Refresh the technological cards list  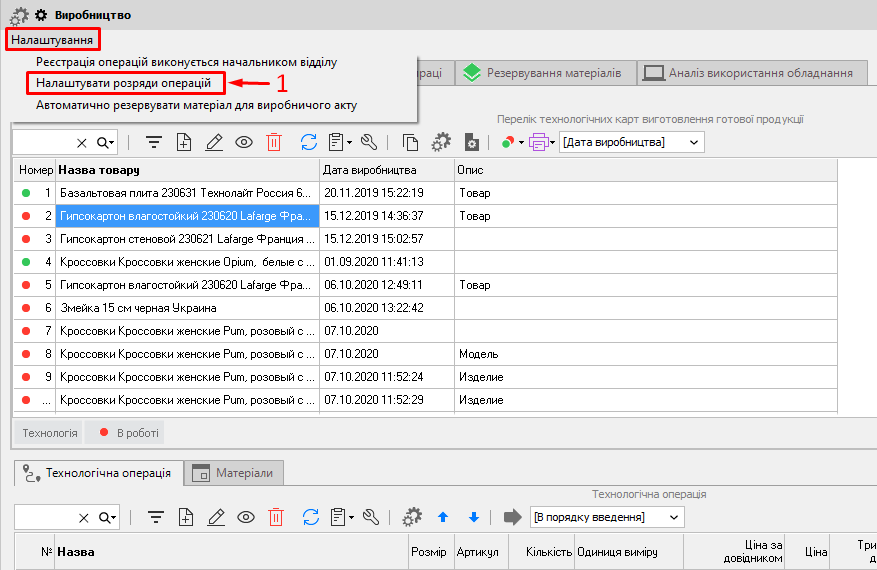click(309, 143)
